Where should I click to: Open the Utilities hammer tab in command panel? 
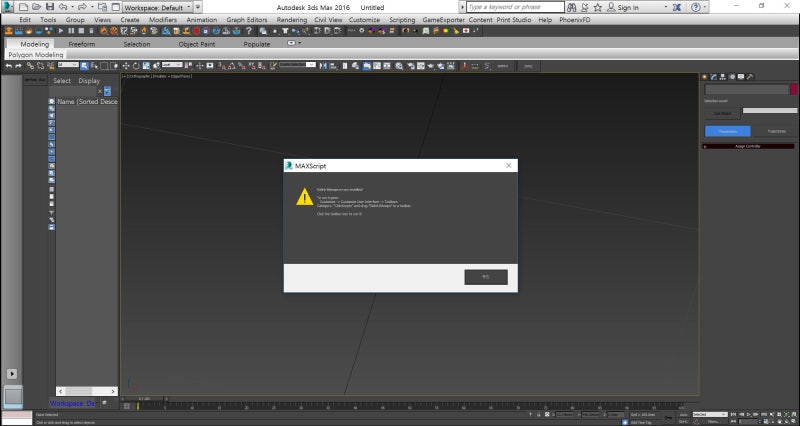(750, 77)
